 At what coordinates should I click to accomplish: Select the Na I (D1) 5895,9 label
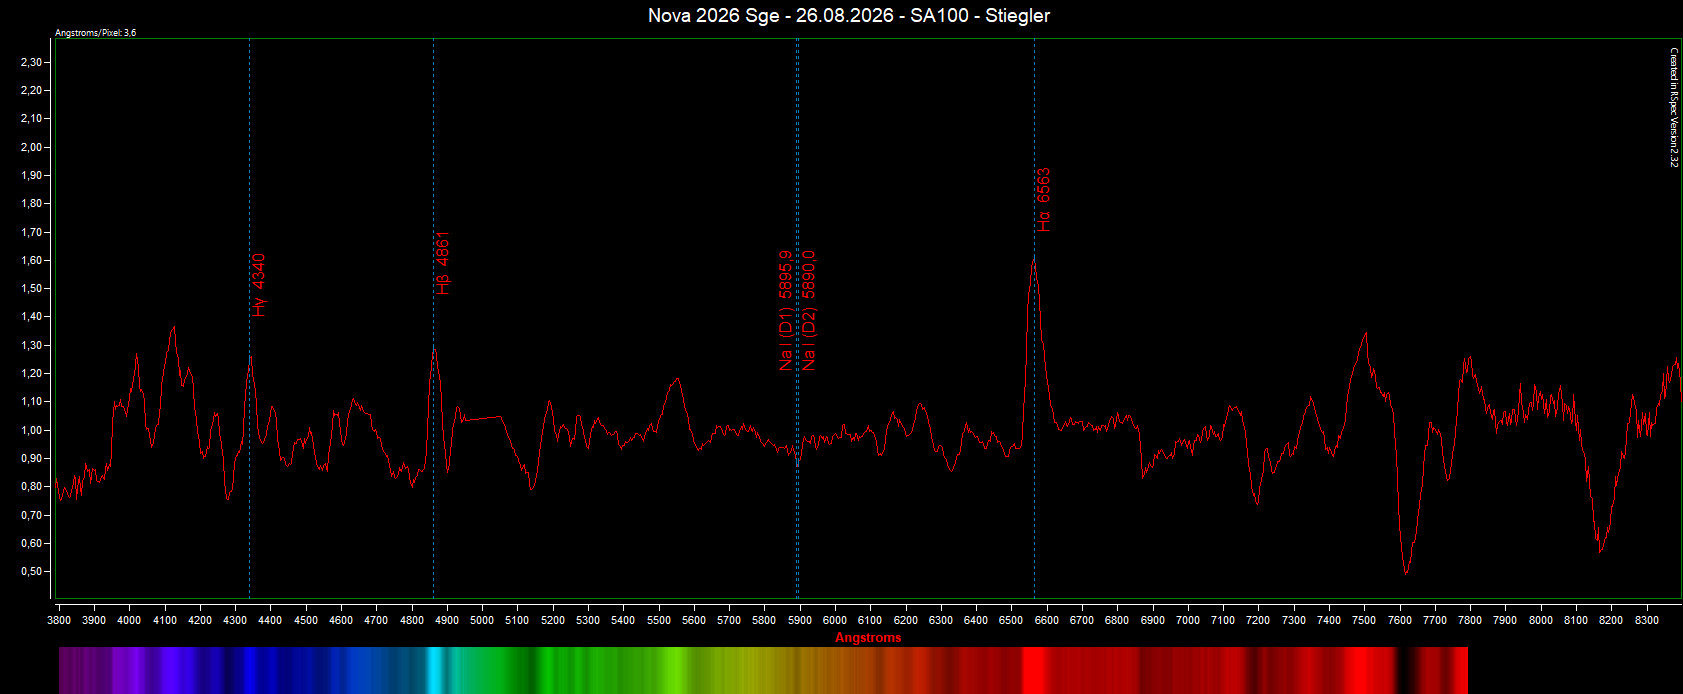point(786,310)
